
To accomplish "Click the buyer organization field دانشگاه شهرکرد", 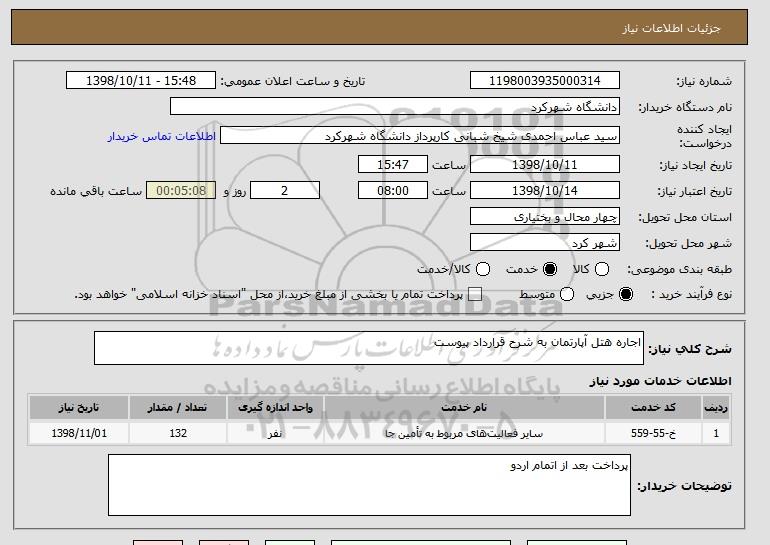I will click(x=395, y=107).
